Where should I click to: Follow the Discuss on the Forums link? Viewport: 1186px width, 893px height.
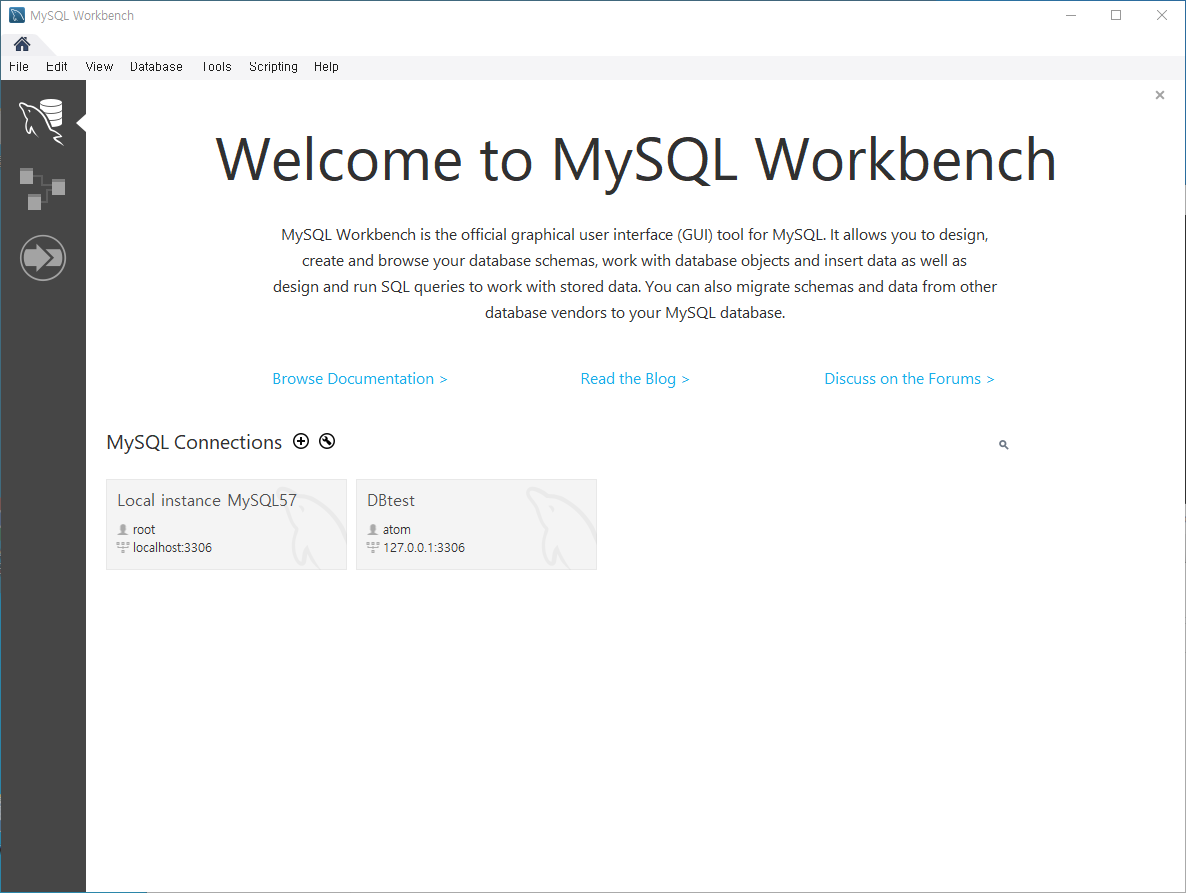pos(909,379)
